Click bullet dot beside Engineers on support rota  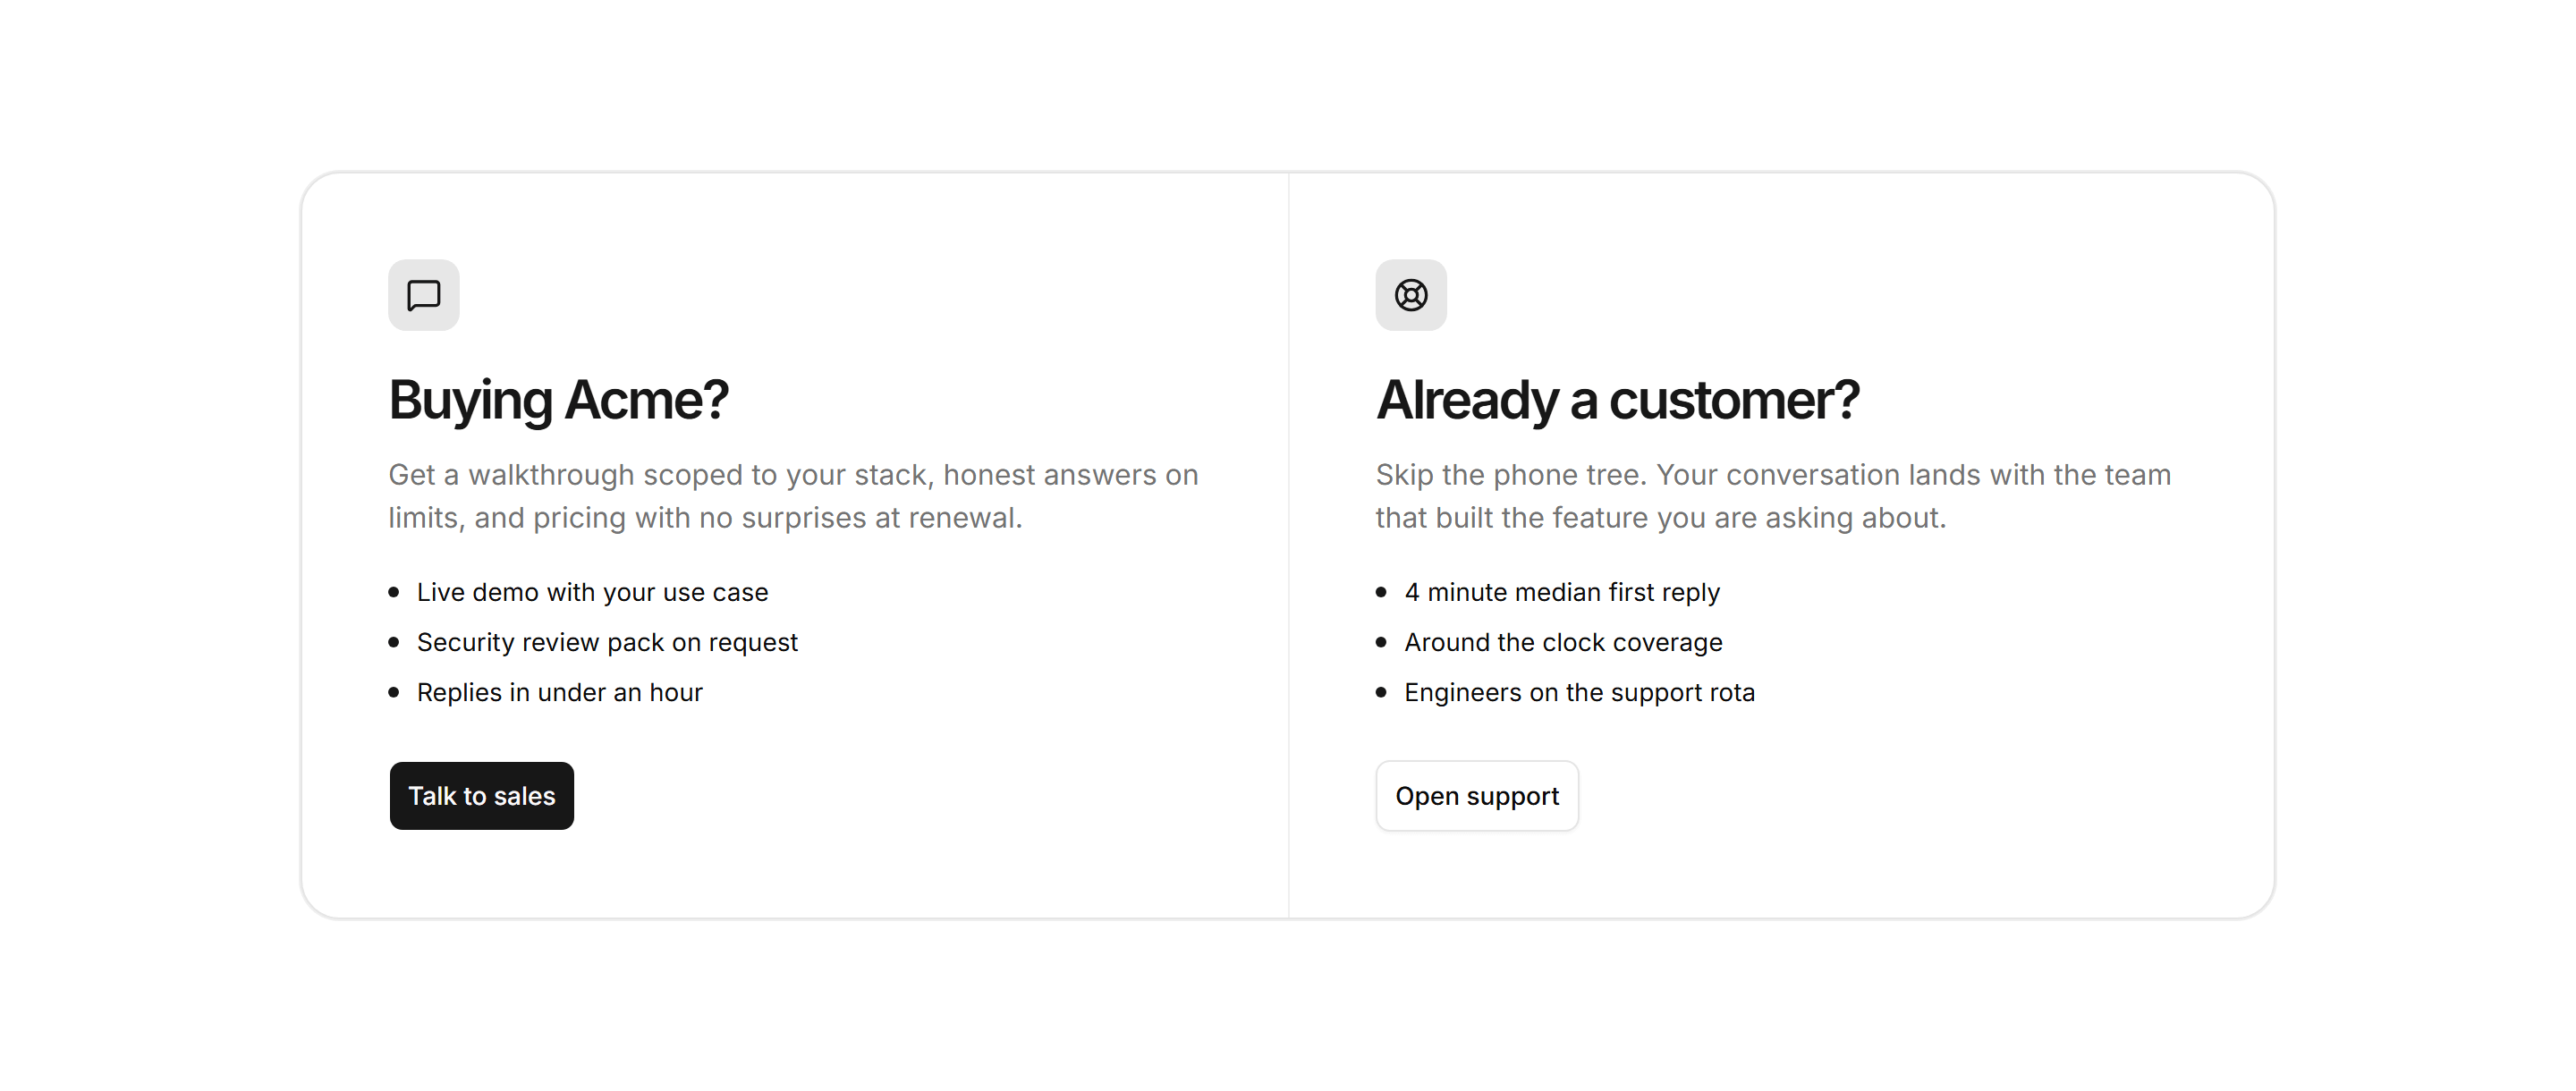tap(1381, 692)
